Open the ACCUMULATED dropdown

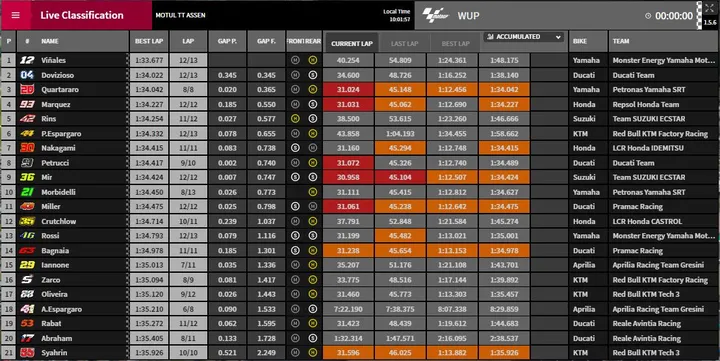point(523,37)
